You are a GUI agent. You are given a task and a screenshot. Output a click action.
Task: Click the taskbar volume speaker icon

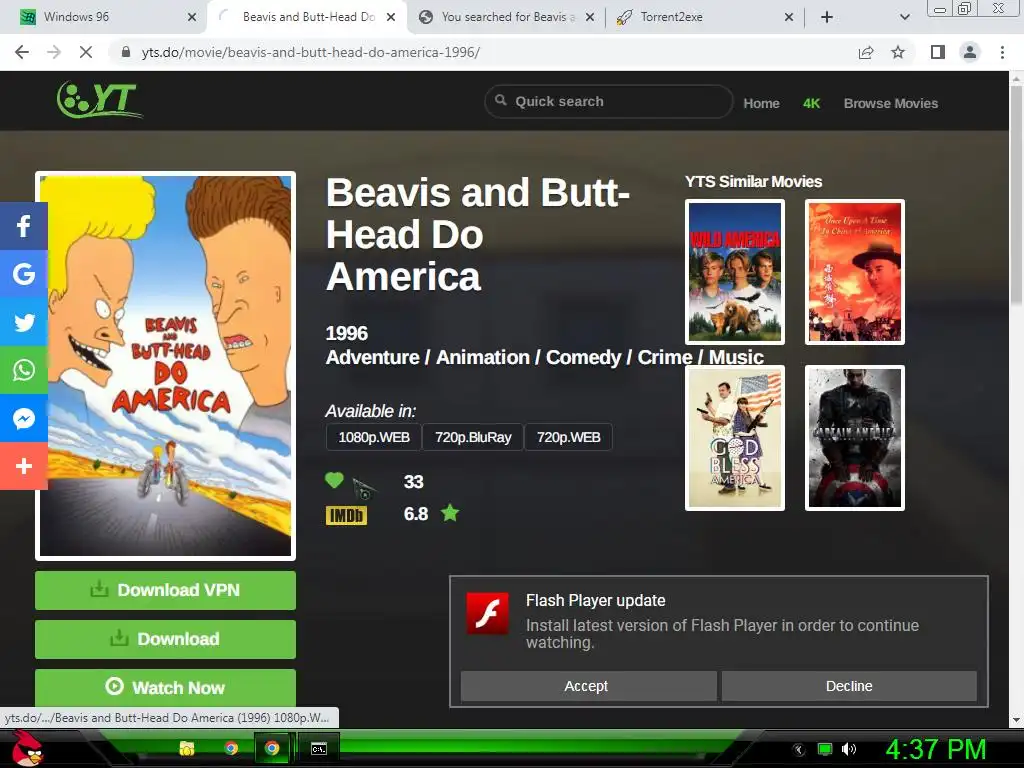tap(849, 749)
